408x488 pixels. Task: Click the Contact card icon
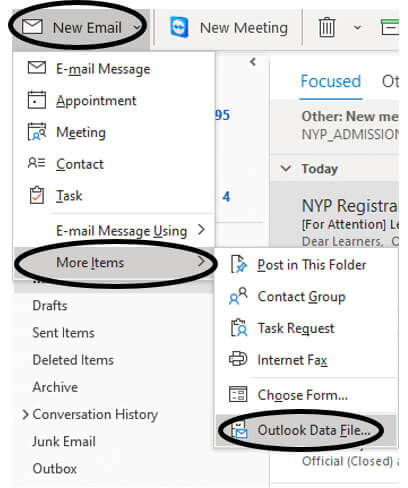[36, 163]
